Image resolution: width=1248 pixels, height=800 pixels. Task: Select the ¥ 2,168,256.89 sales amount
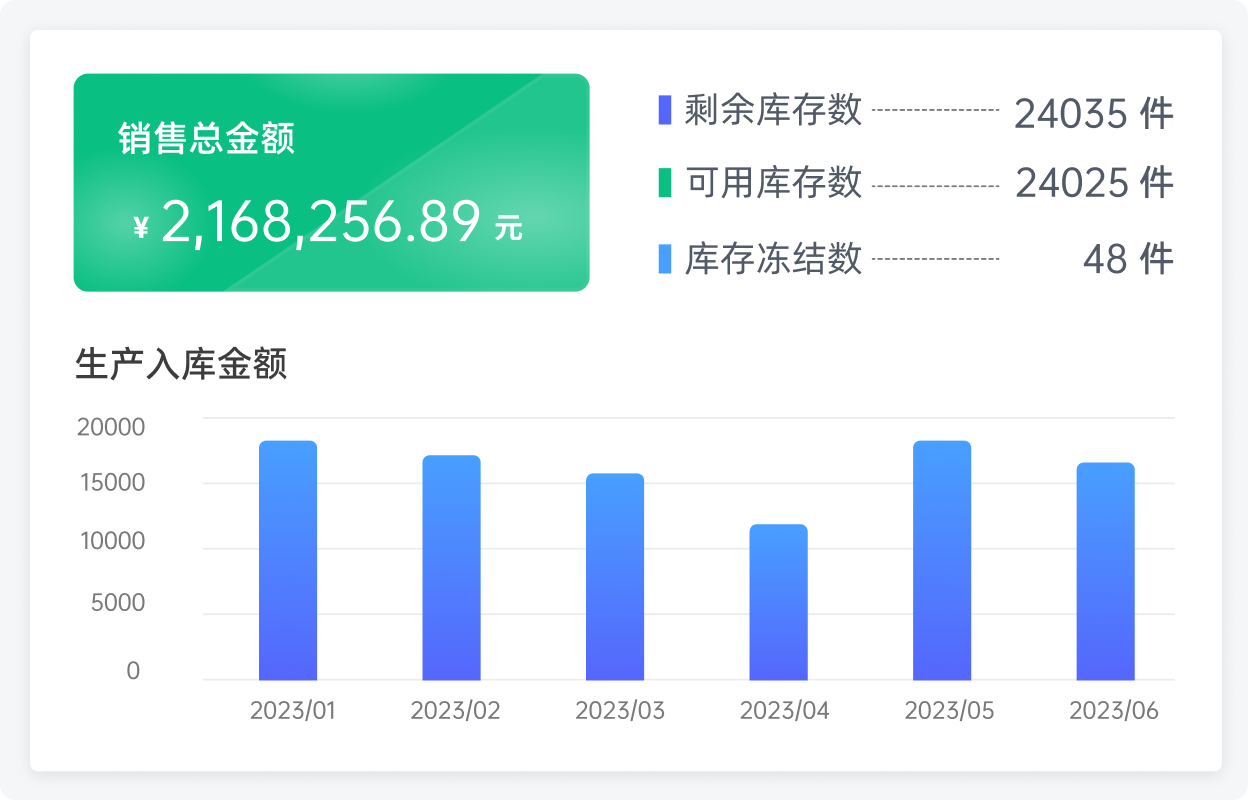click(320, 222)
